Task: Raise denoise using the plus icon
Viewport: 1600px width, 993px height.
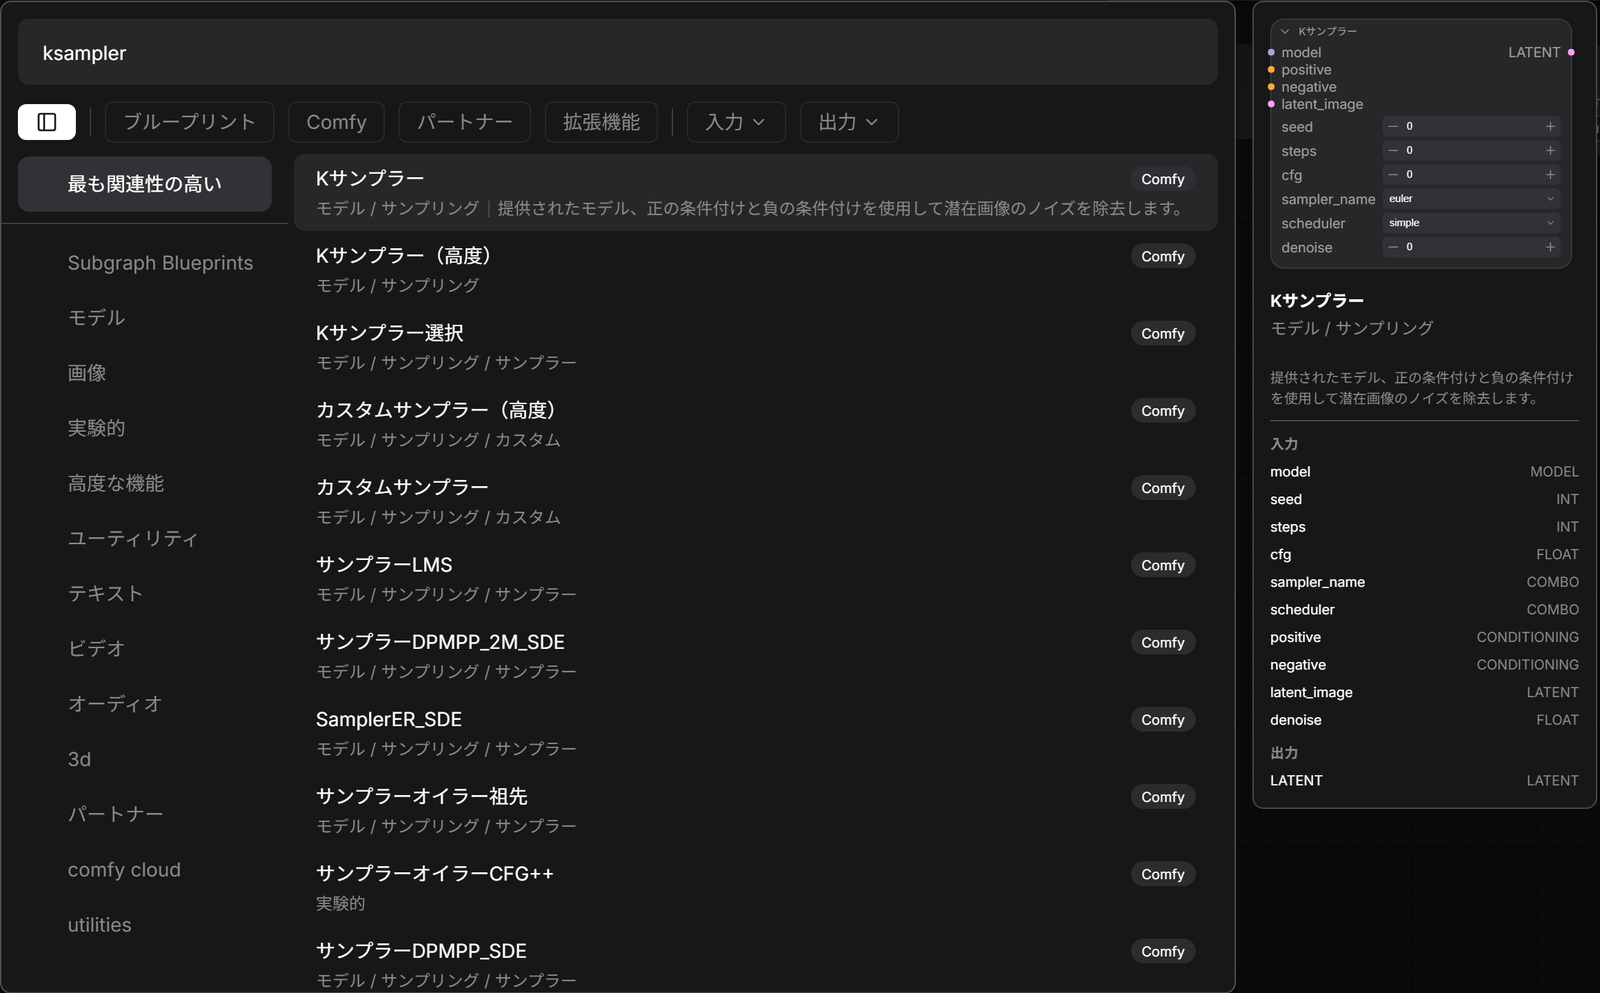Action: click(1550, 247)
